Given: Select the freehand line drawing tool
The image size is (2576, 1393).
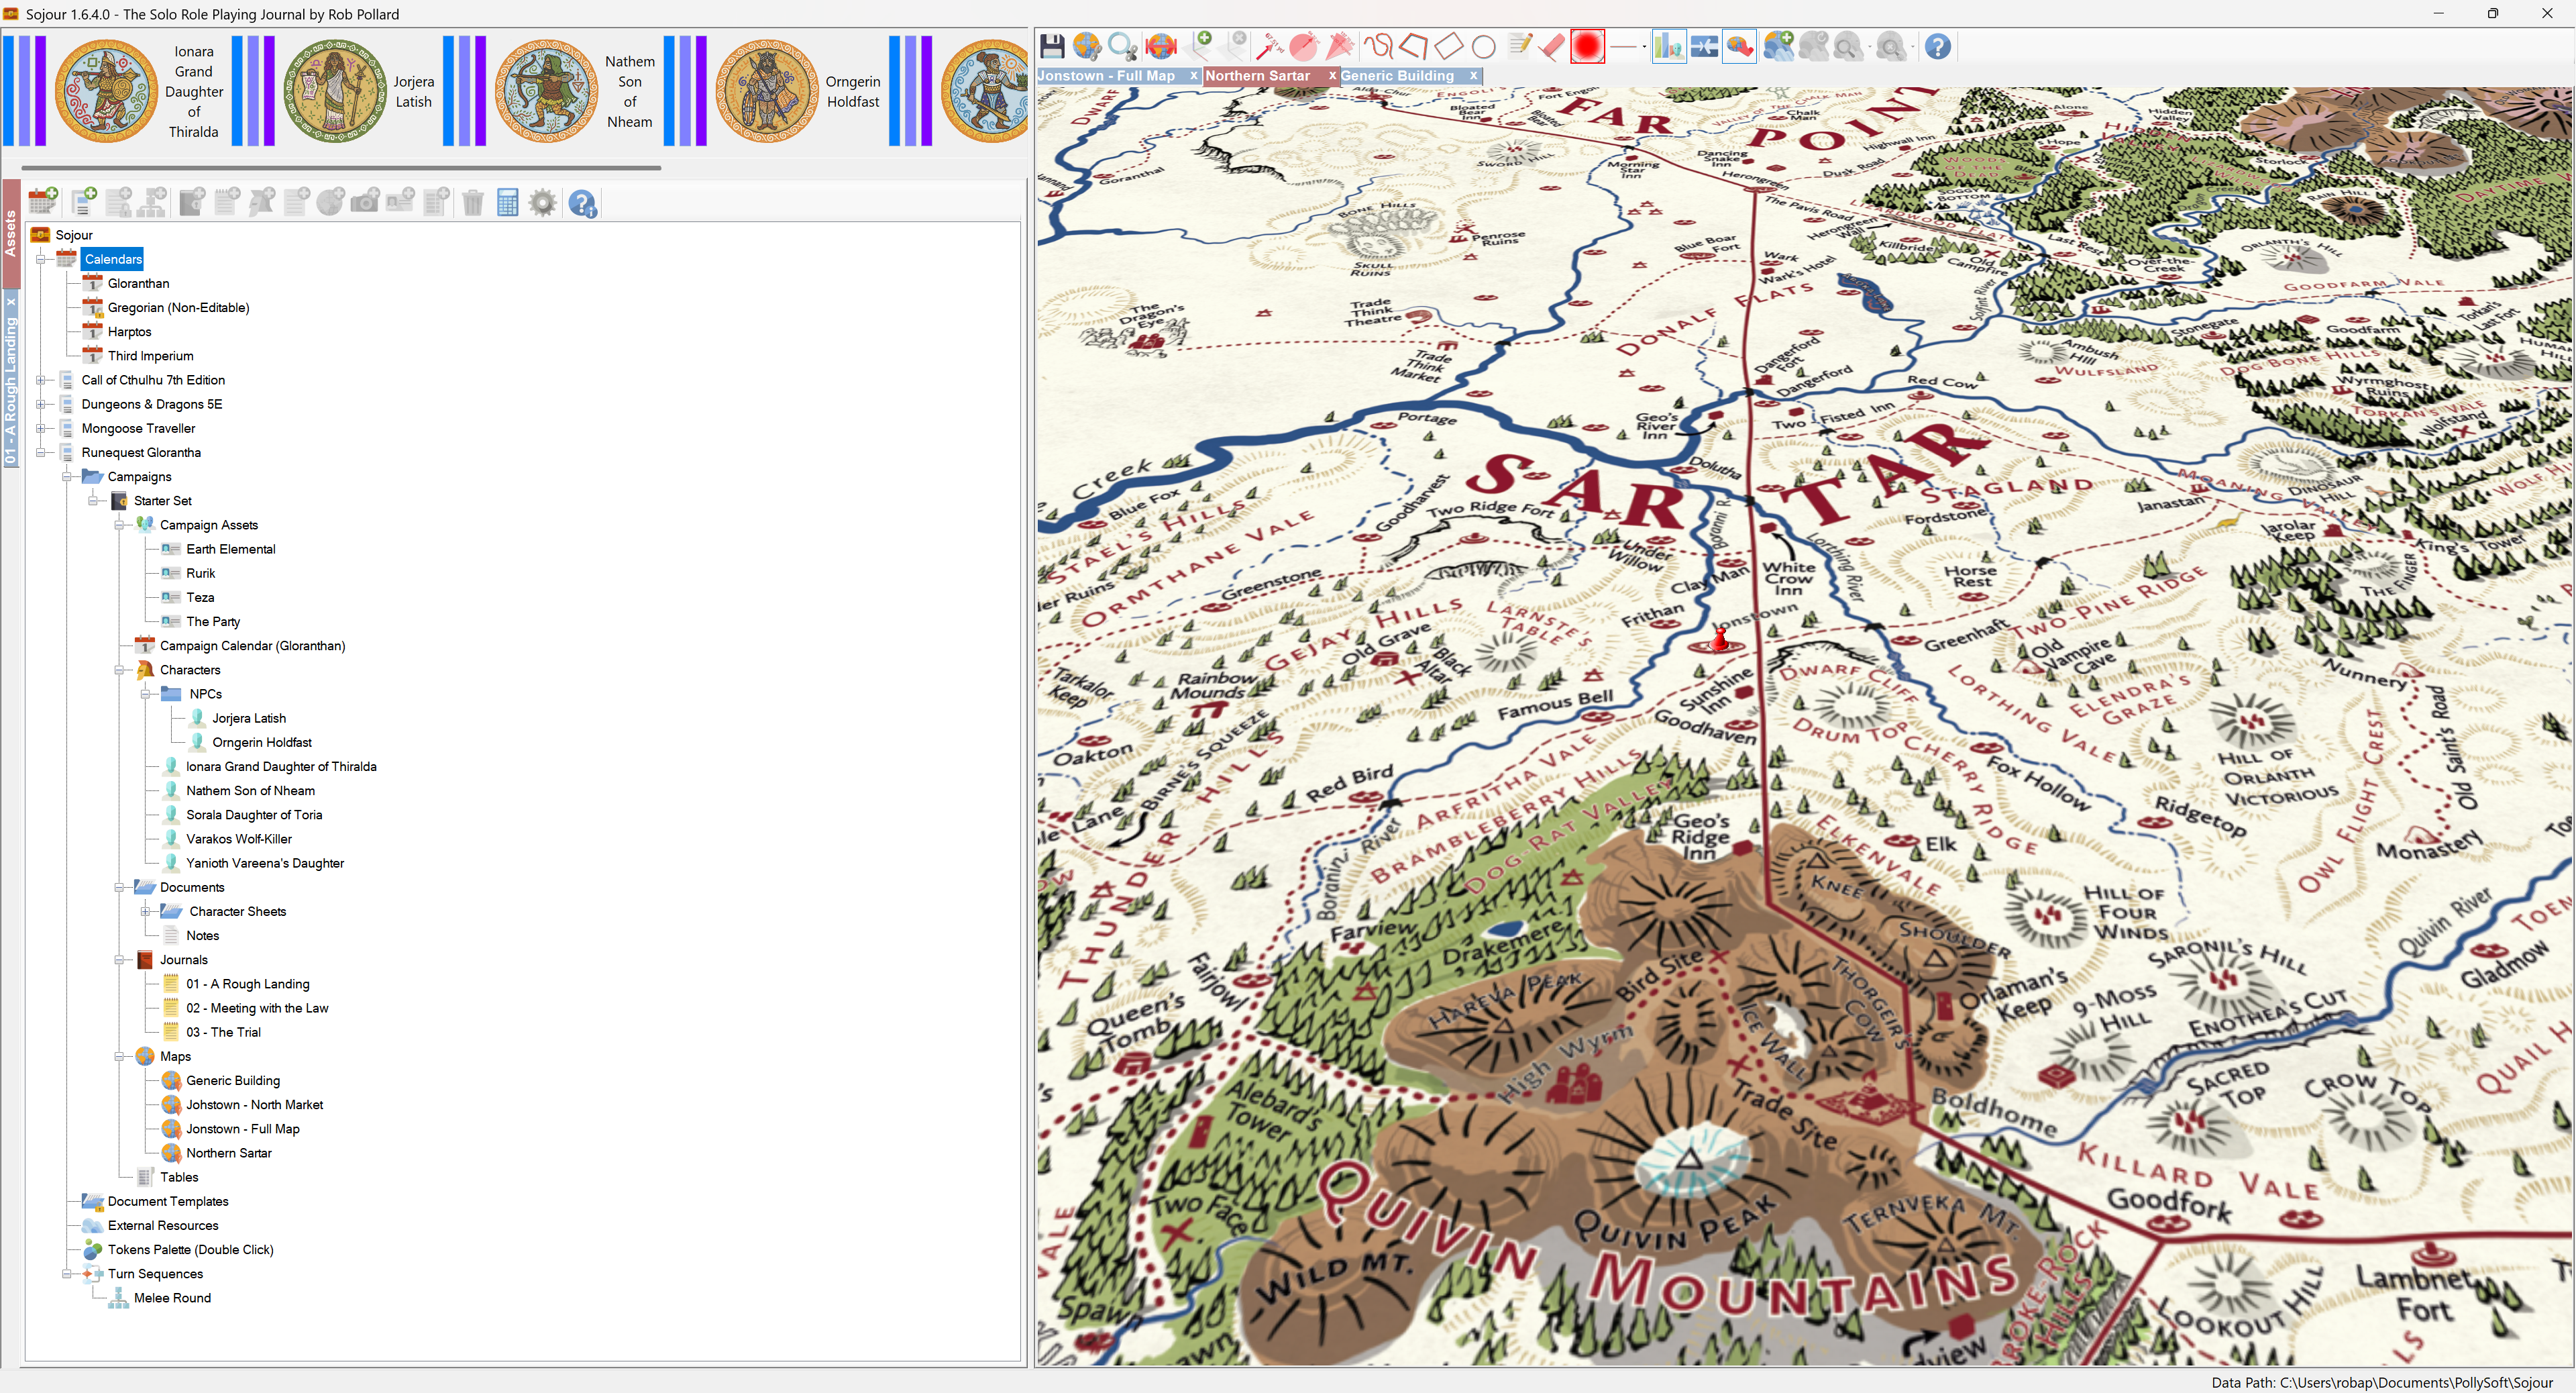Looking at the screenshot, I should point(1379,46).
